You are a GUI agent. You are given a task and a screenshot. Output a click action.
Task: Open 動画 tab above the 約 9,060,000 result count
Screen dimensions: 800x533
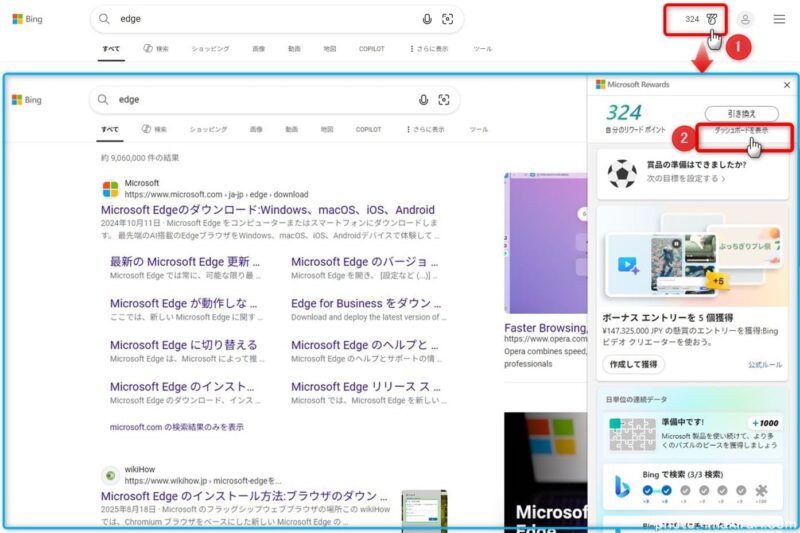291,130
